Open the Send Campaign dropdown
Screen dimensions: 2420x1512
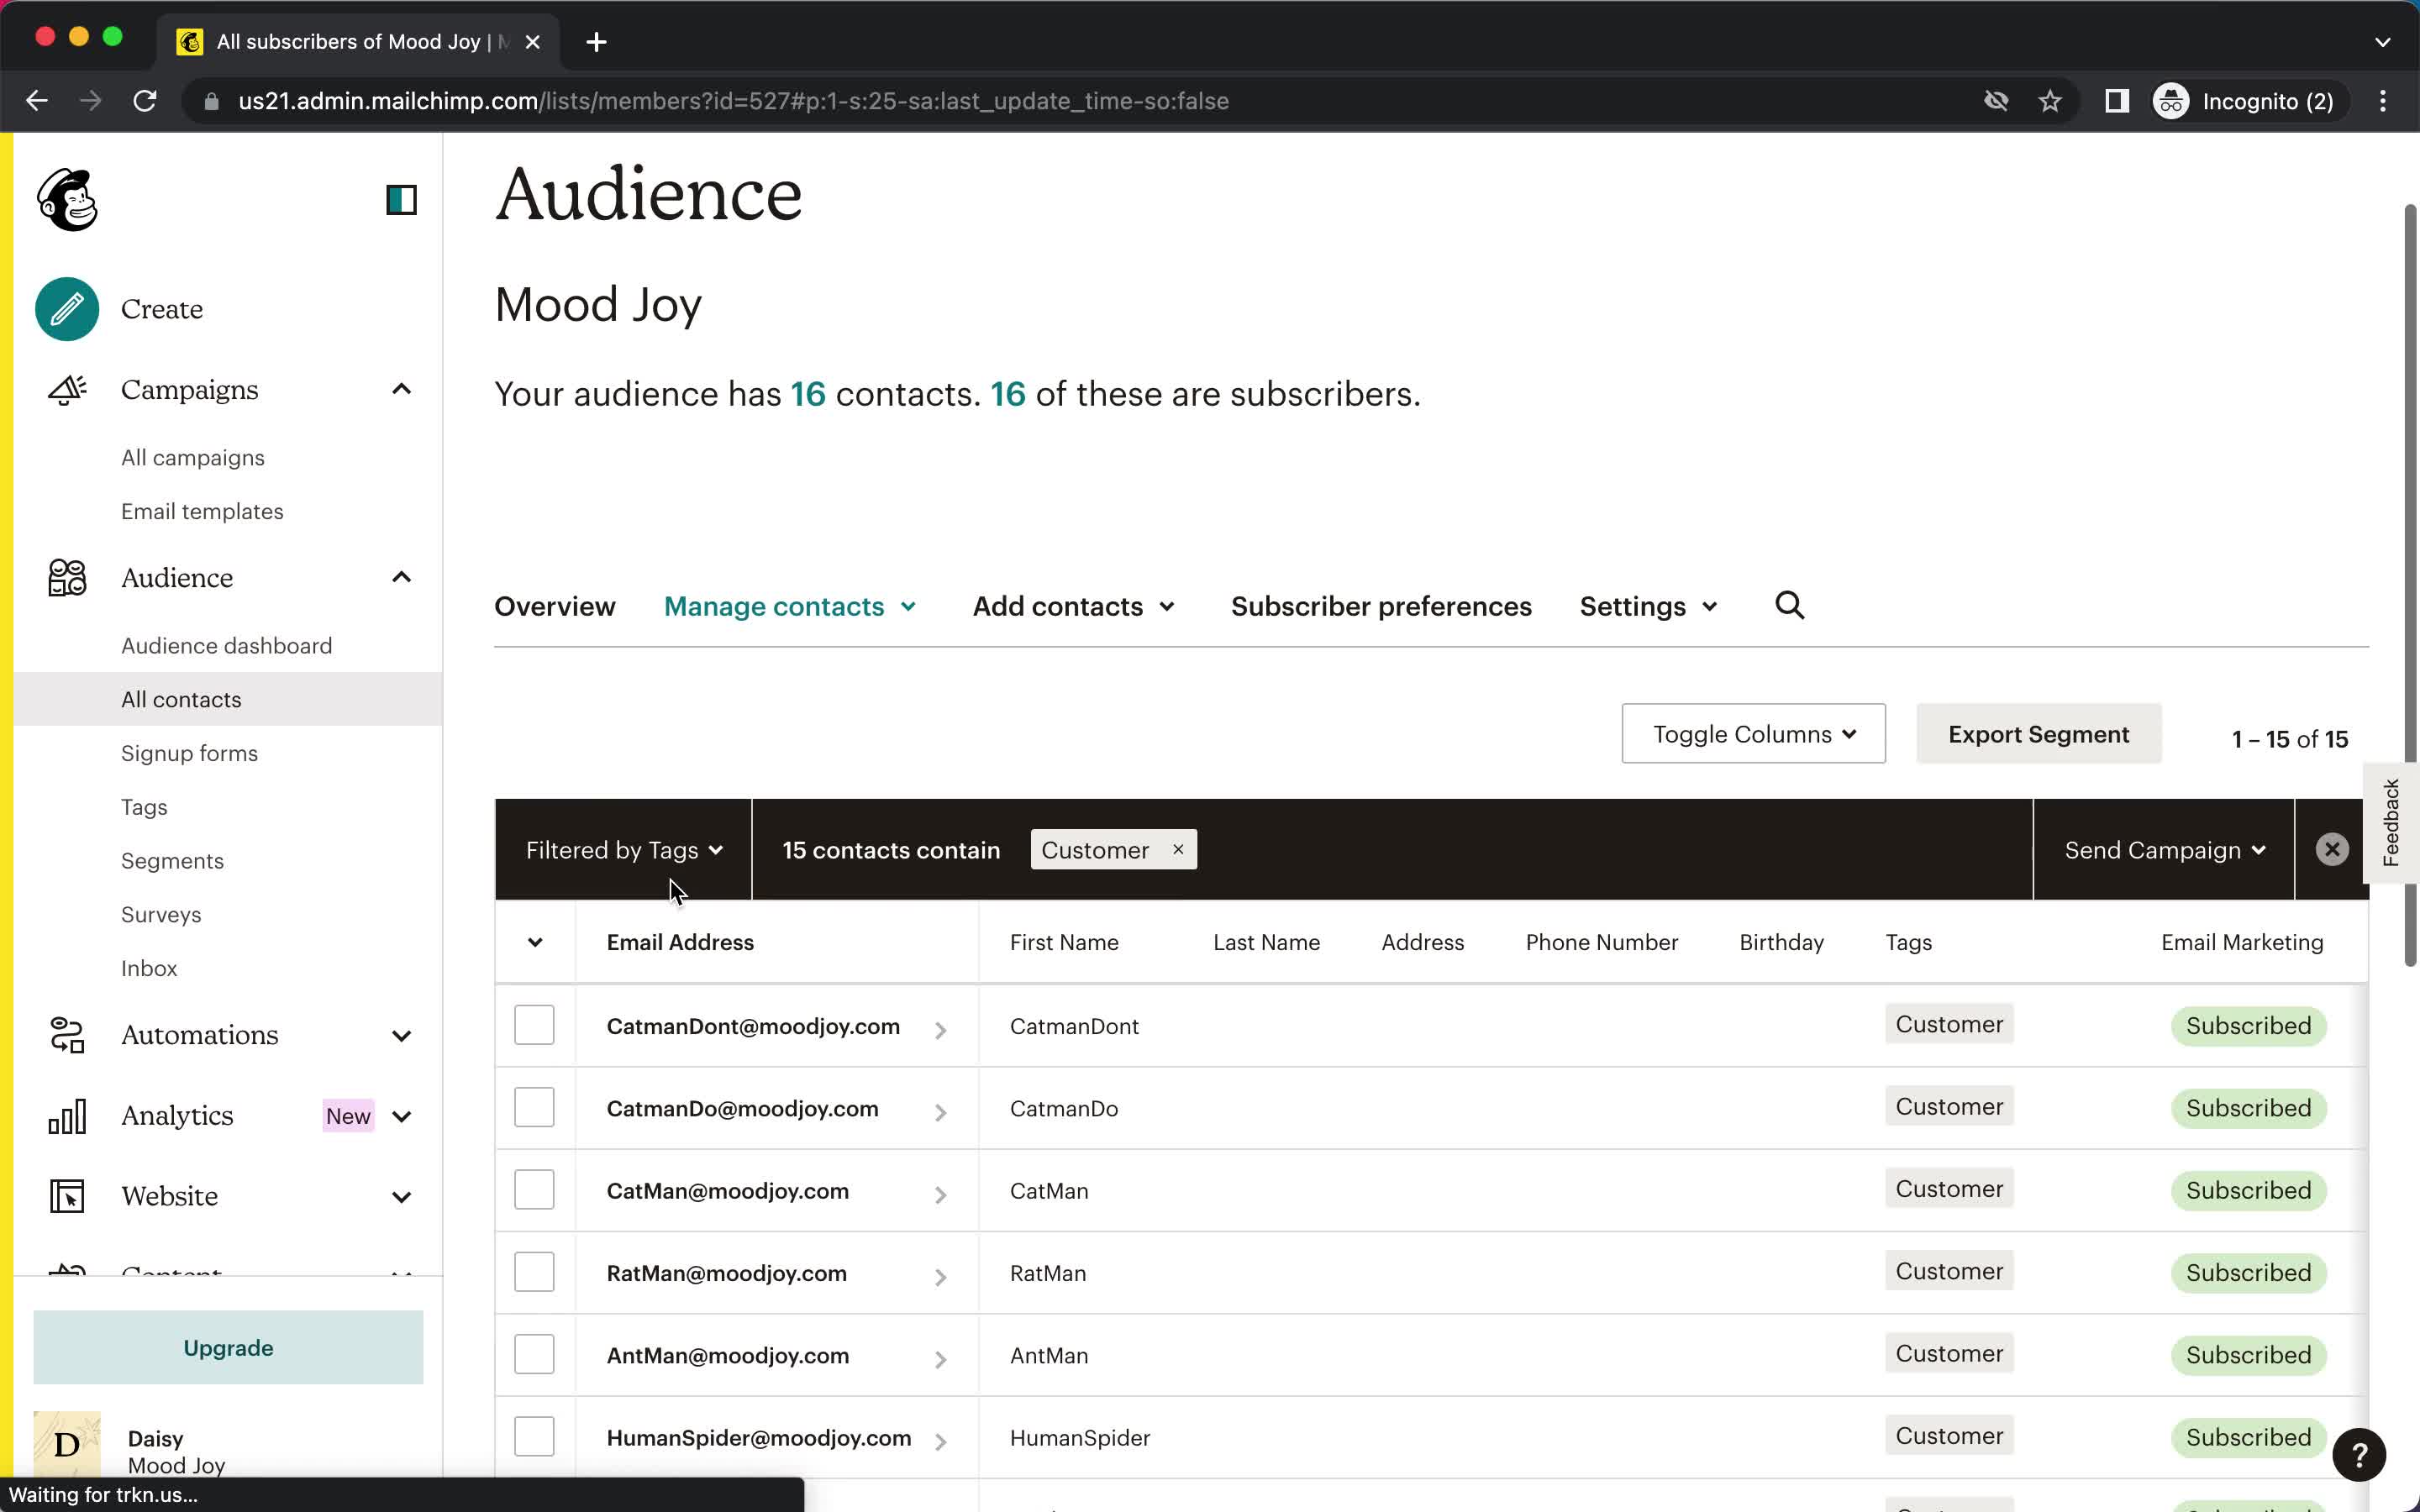point(2164,849)
